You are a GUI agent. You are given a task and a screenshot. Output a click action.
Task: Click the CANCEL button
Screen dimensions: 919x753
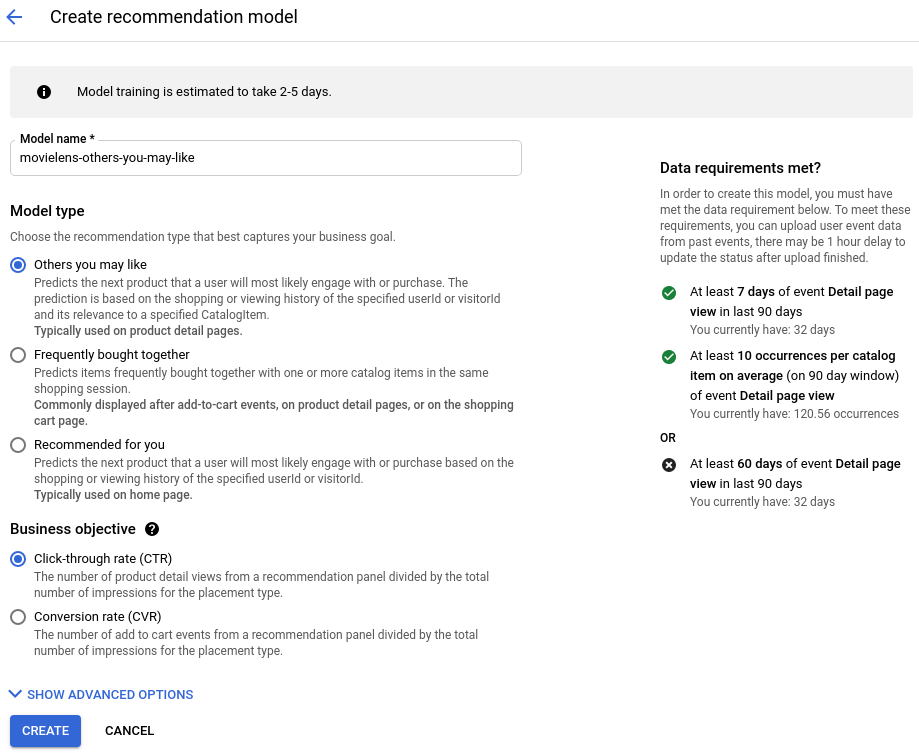click(129, 731)
